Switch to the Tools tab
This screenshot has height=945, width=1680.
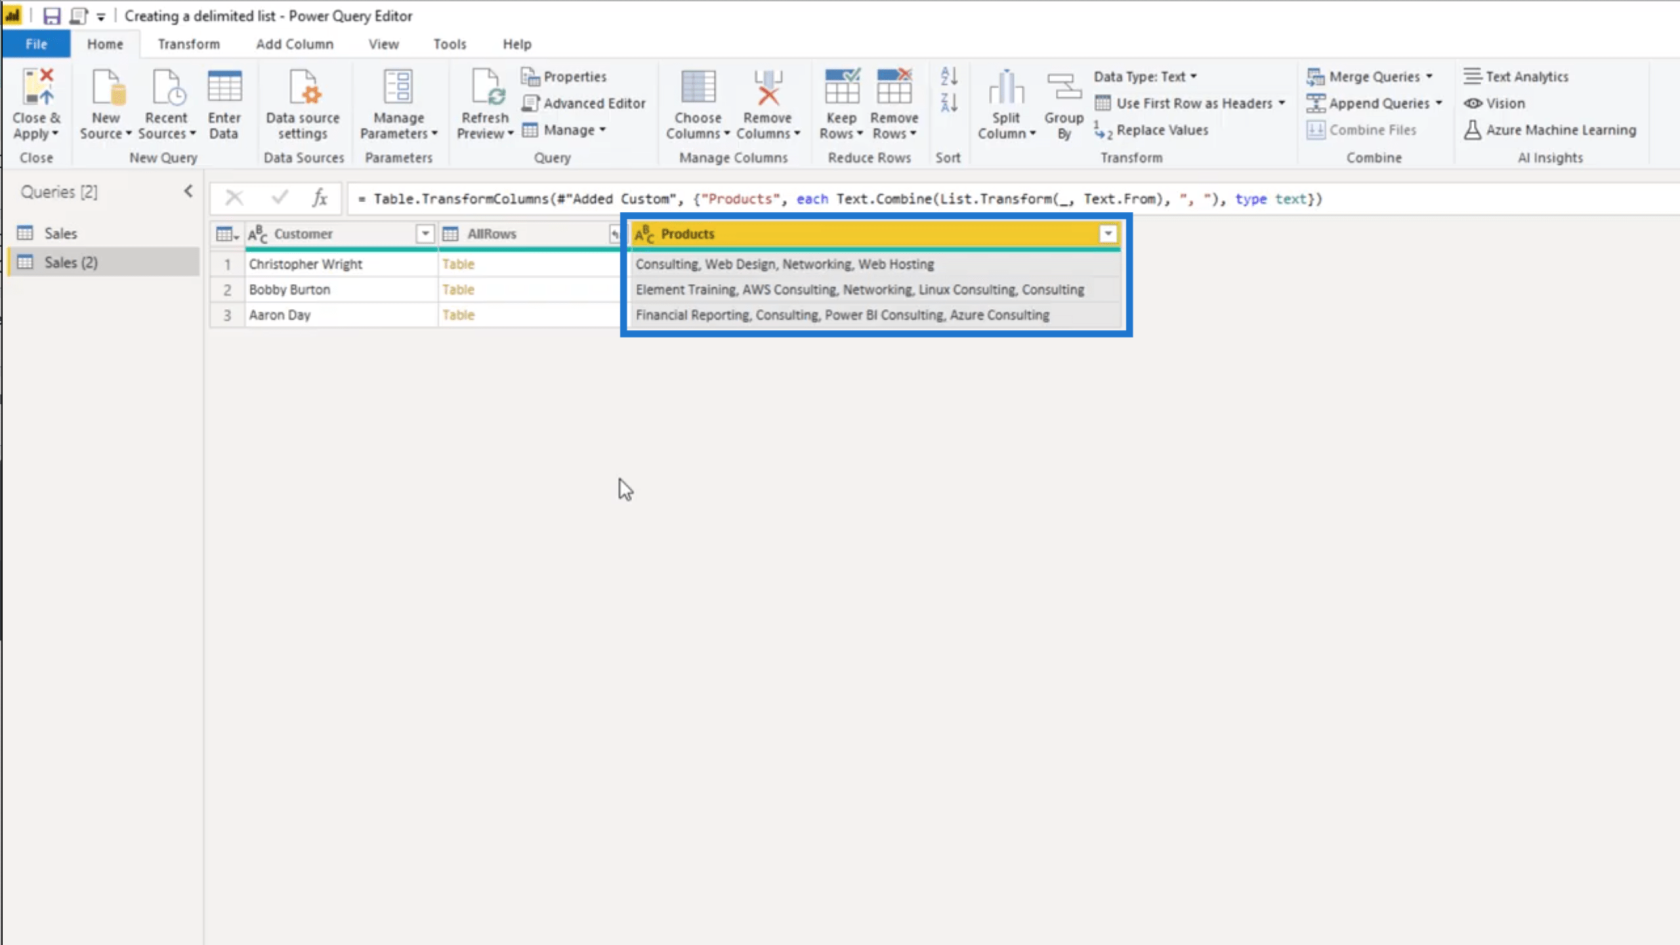449,44
